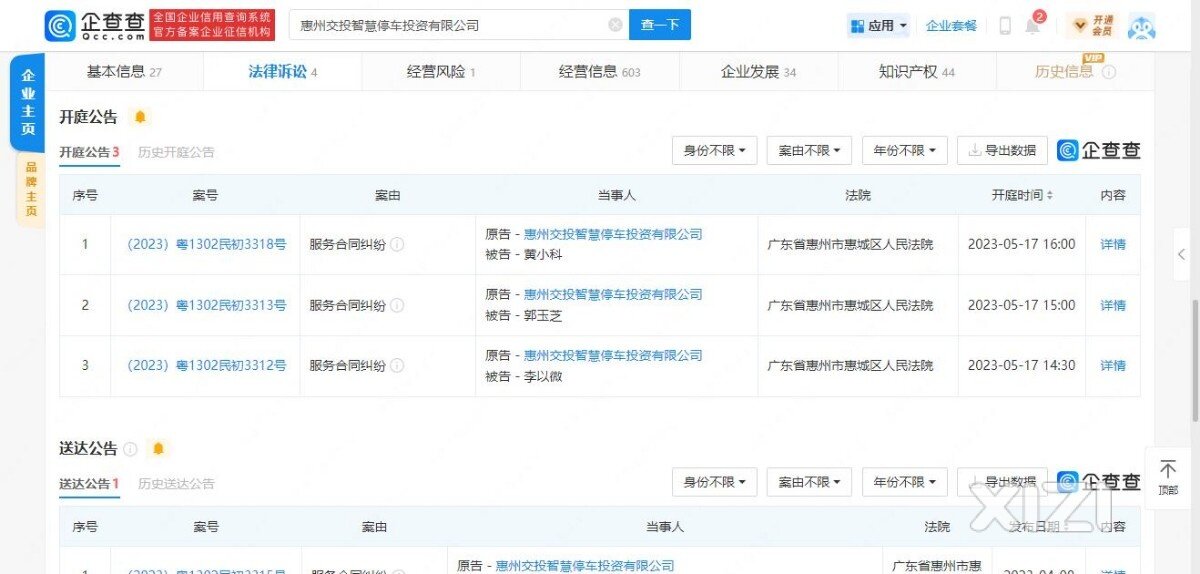Select the 开庭公告 3 sub-tab
This screenshot has width=1200, height=574.
(x=89, y=152)
